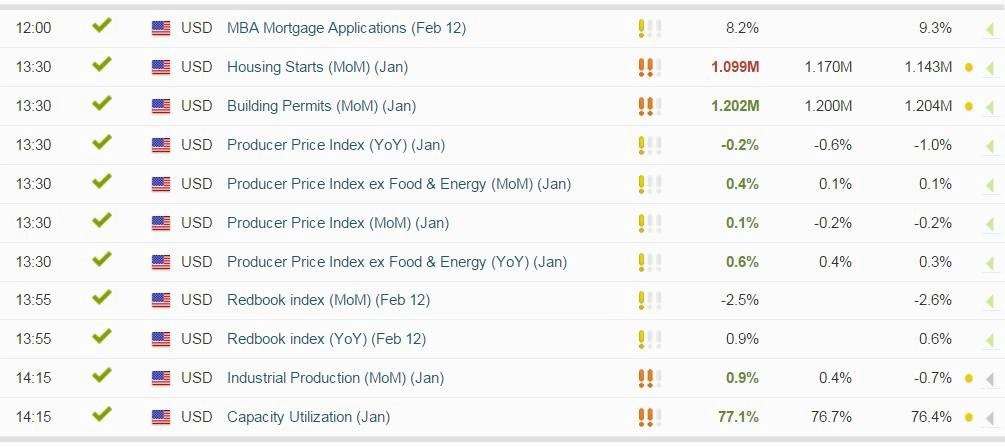Click the US flag on Capacity Utilization row
This screenshot has height=447, width=1005.
(161, 417)
